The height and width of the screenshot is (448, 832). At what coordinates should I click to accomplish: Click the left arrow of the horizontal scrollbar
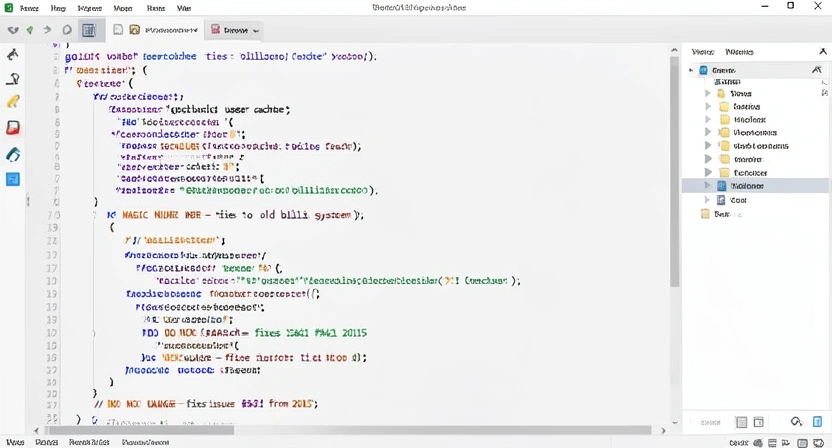click(x=36, y=430)
